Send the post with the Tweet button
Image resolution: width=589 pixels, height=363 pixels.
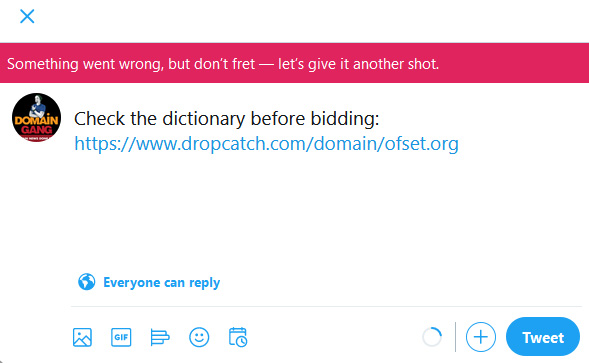click(x=543, y=337)
